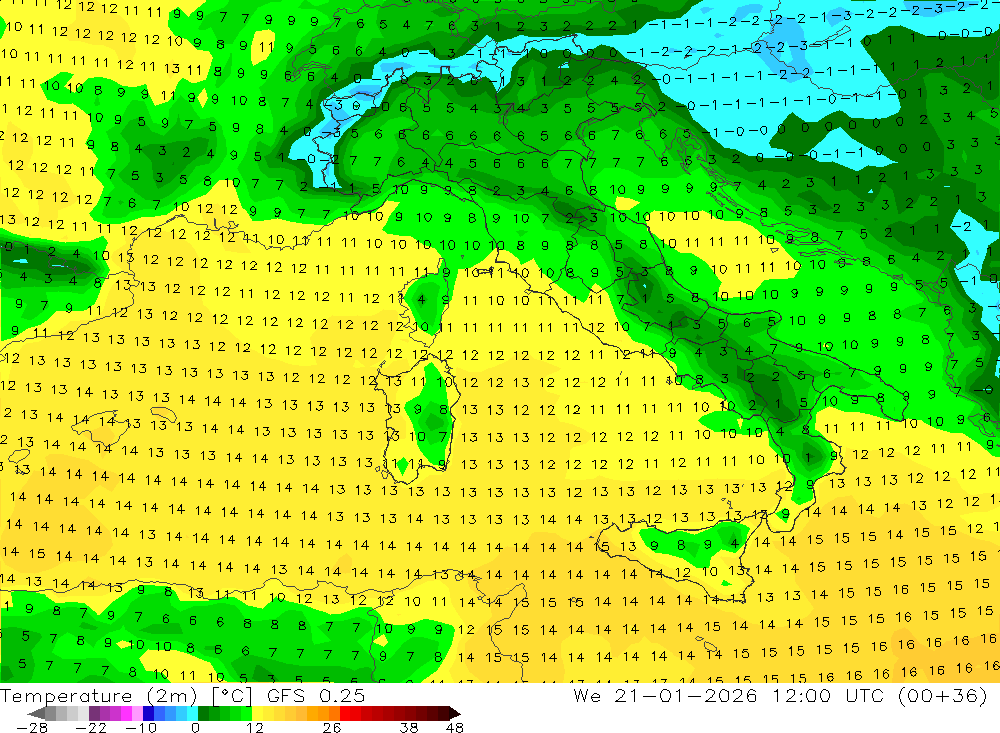Select the darkest green legend swatch above 0
This screenshot has height=733, width=1000.
(203, 713)
